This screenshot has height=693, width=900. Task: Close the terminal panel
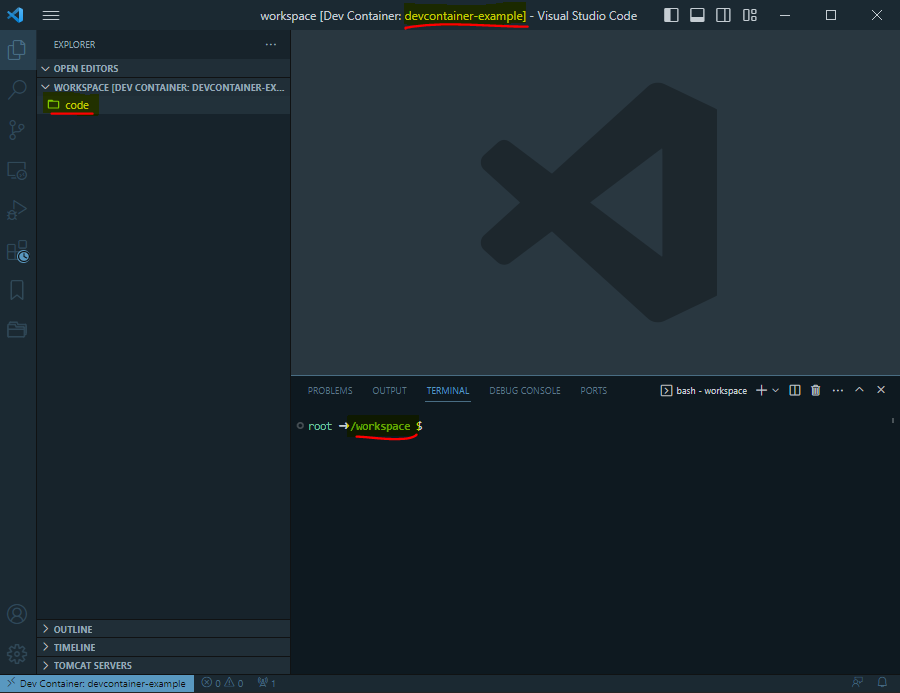(881, 390)
